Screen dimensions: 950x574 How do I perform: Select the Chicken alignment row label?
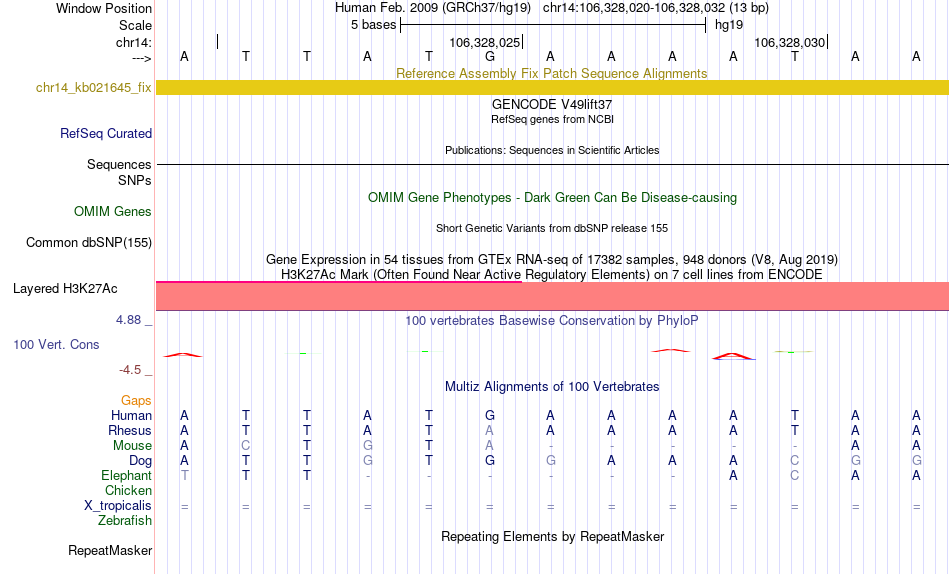pyautogui.click(x=128, y=490)
